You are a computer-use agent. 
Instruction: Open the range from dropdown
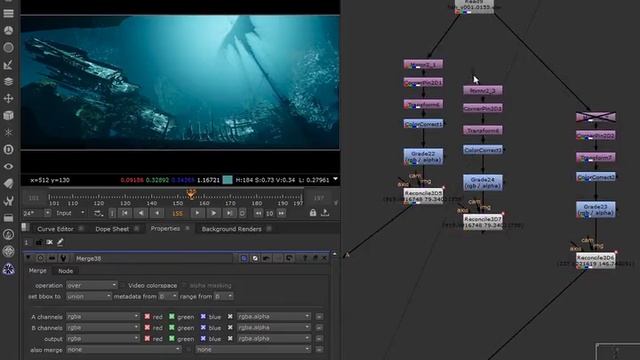(224, 296)
